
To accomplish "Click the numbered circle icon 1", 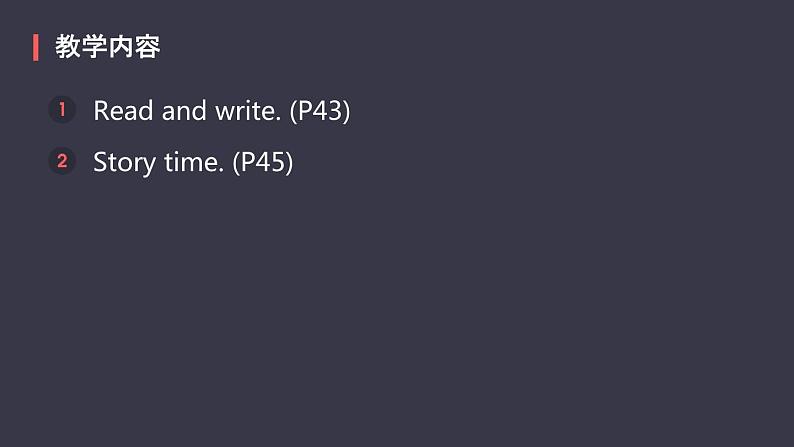I will click(61, 110).
